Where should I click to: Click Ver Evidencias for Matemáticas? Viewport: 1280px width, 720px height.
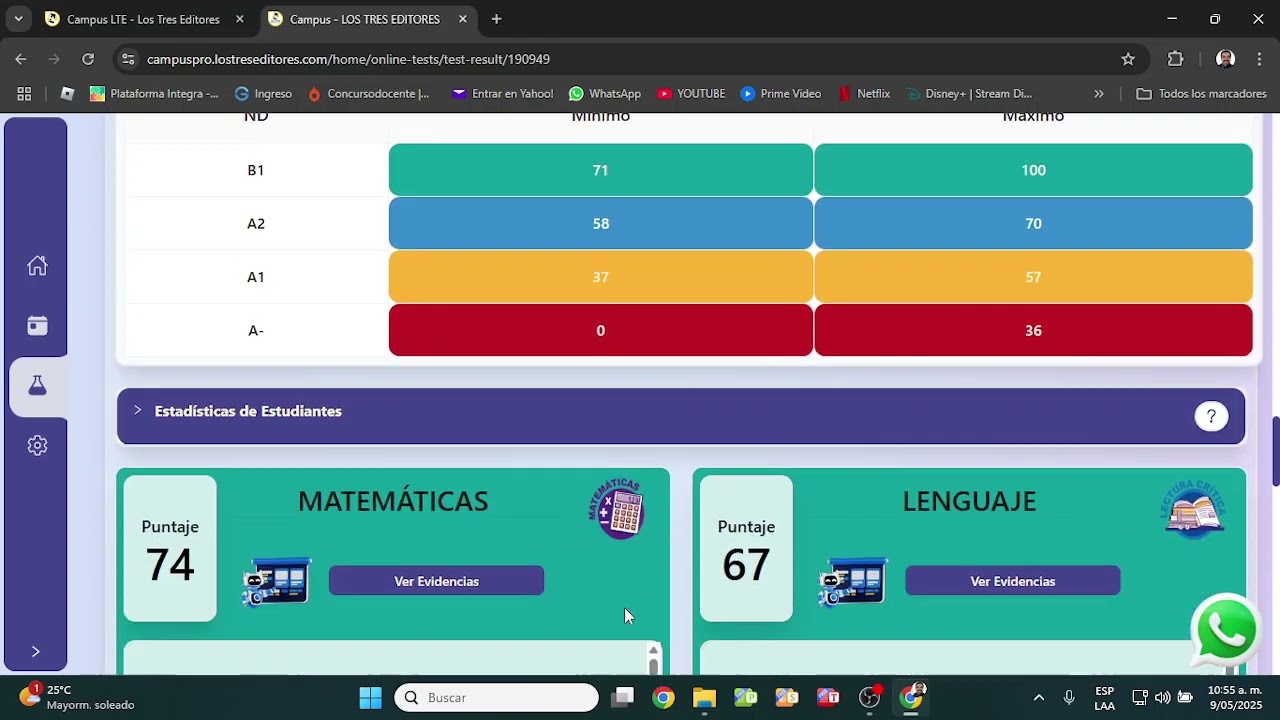pyautogui.click(x=436, y=581)
